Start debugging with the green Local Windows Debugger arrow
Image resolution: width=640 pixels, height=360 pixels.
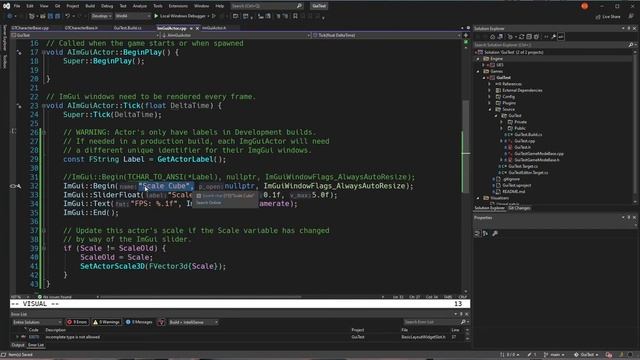(x=156, y=16)
